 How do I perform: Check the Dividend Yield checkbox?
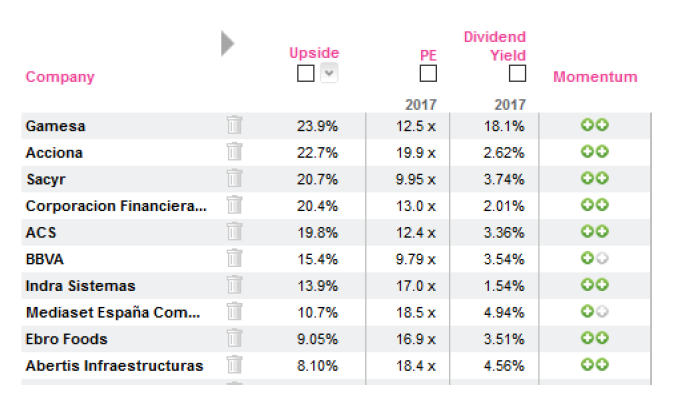point(517,73)
